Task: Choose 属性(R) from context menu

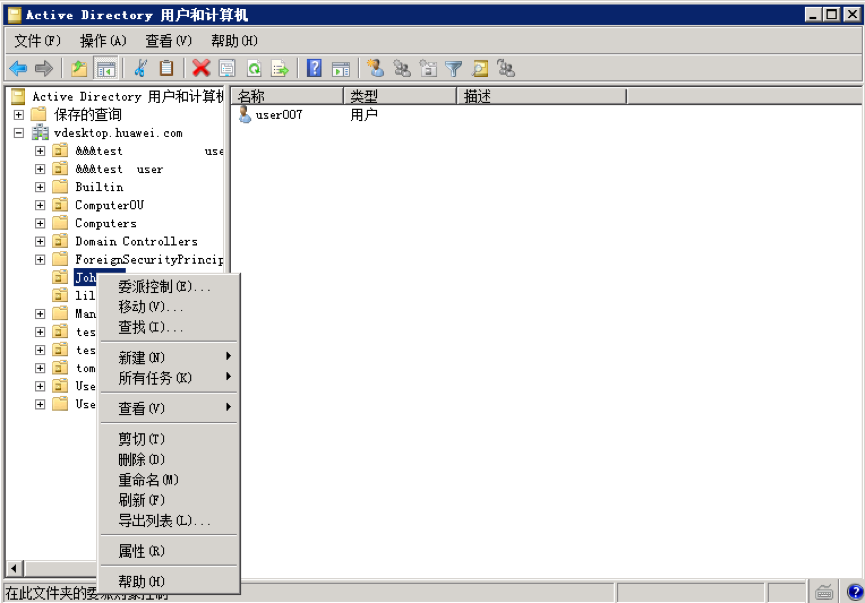Action: [x=169, y=551]
